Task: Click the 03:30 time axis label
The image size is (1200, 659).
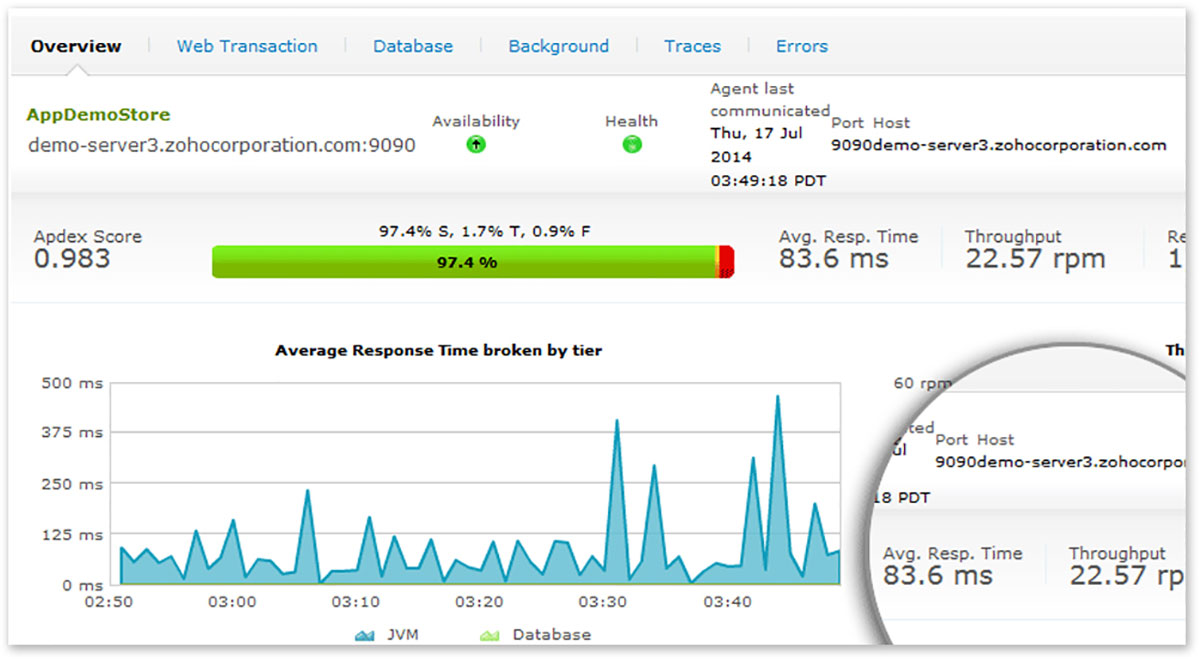Action: click(x=602, y=603)
